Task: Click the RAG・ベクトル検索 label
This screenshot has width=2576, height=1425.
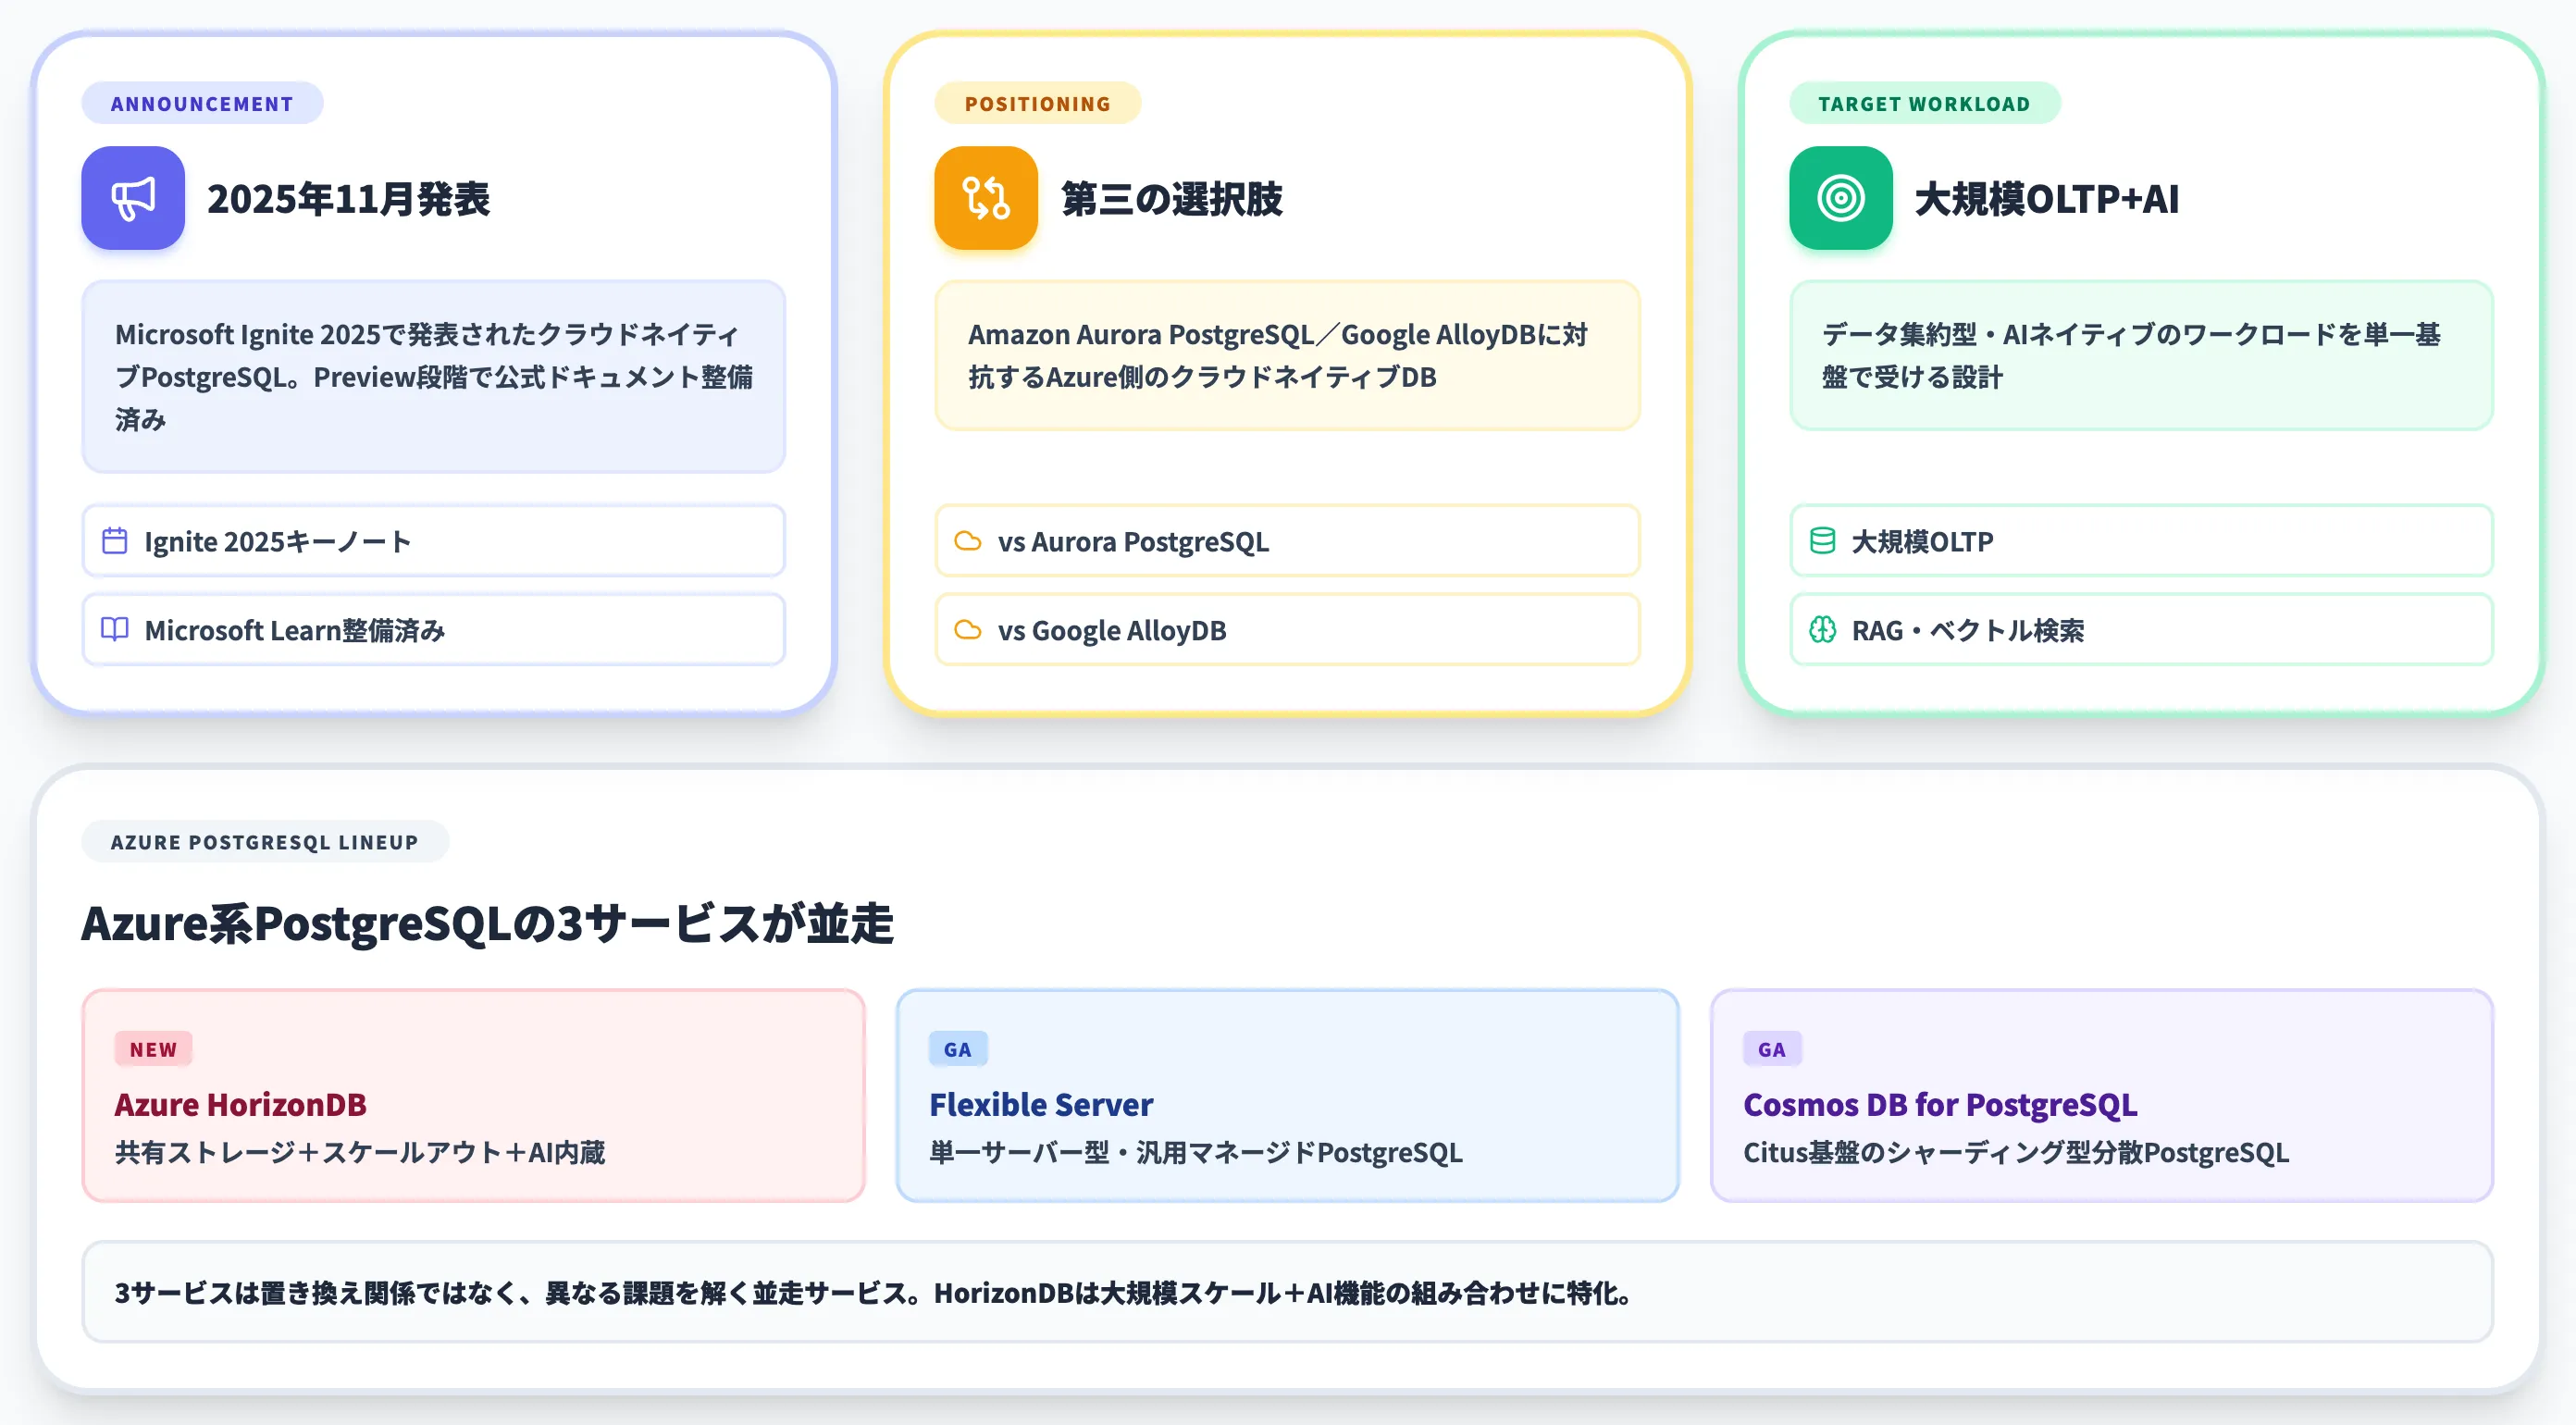Action: pyautogui.click(x=1968, y=630)
